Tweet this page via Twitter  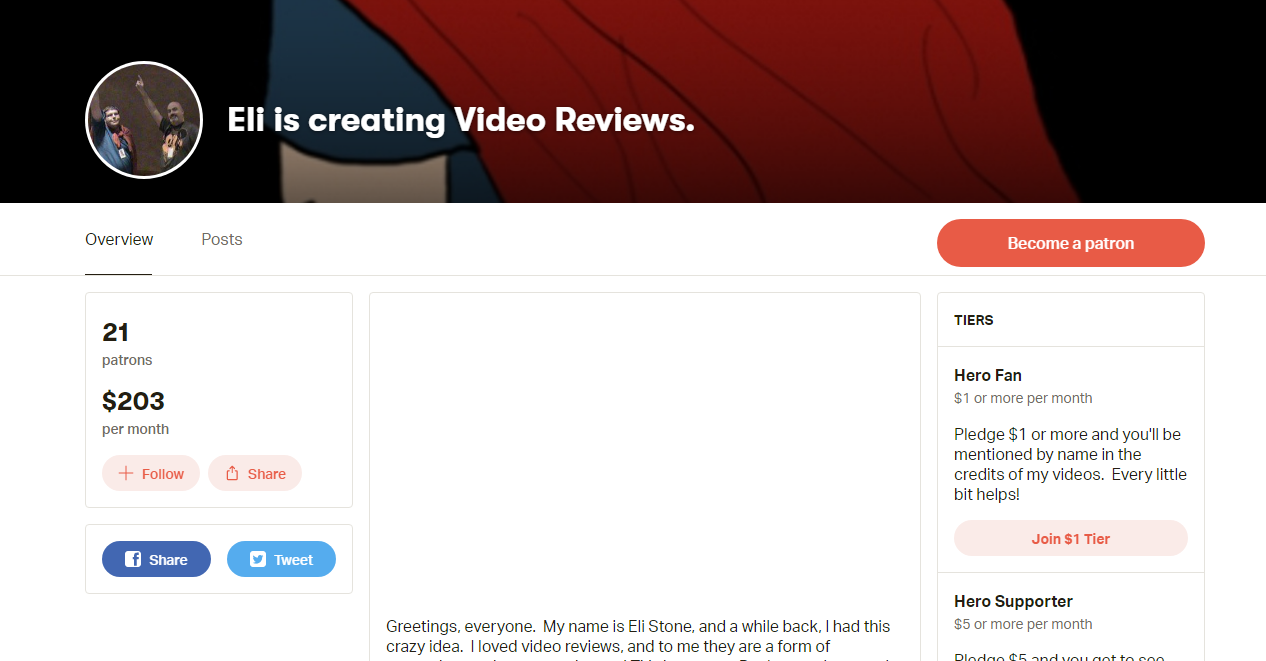pyautogui.click(x=281, y=560)
